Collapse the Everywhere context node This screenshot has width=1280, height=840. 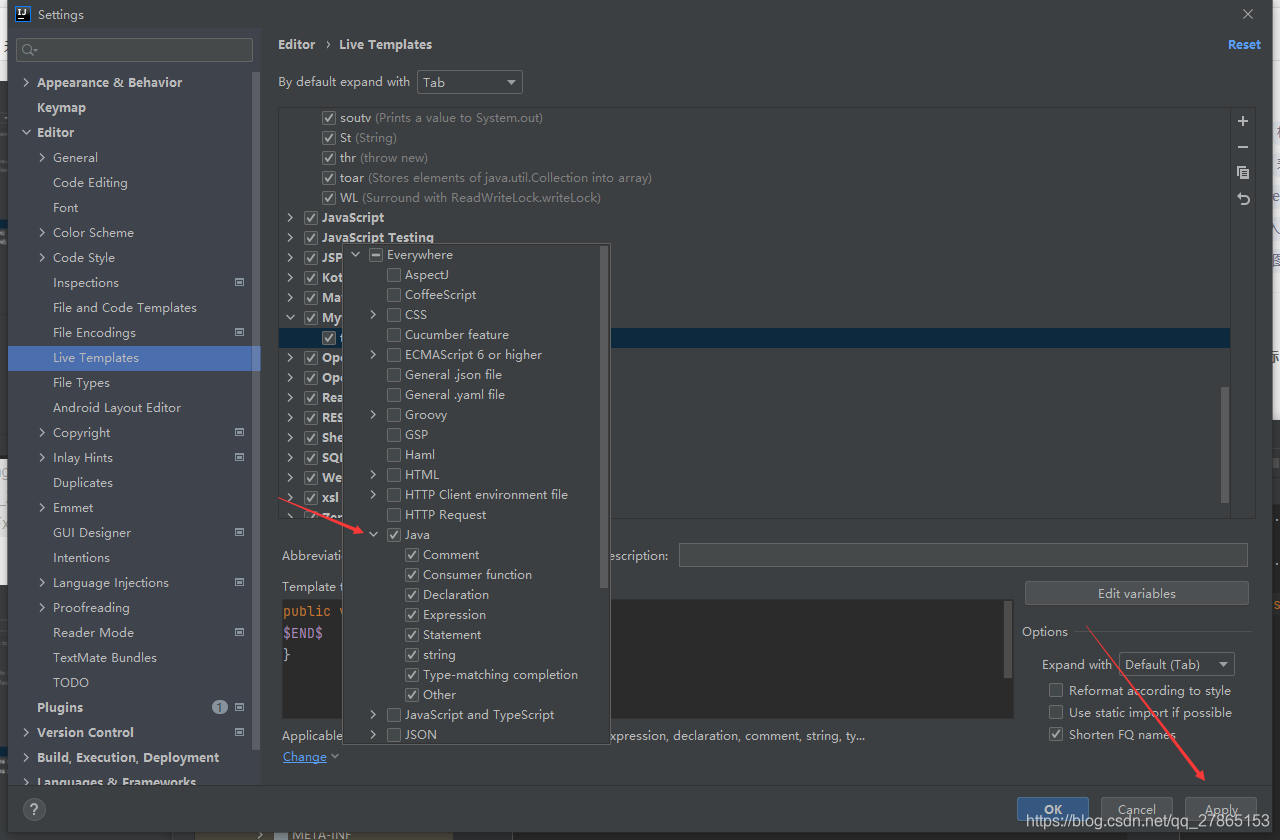point(356,255)
